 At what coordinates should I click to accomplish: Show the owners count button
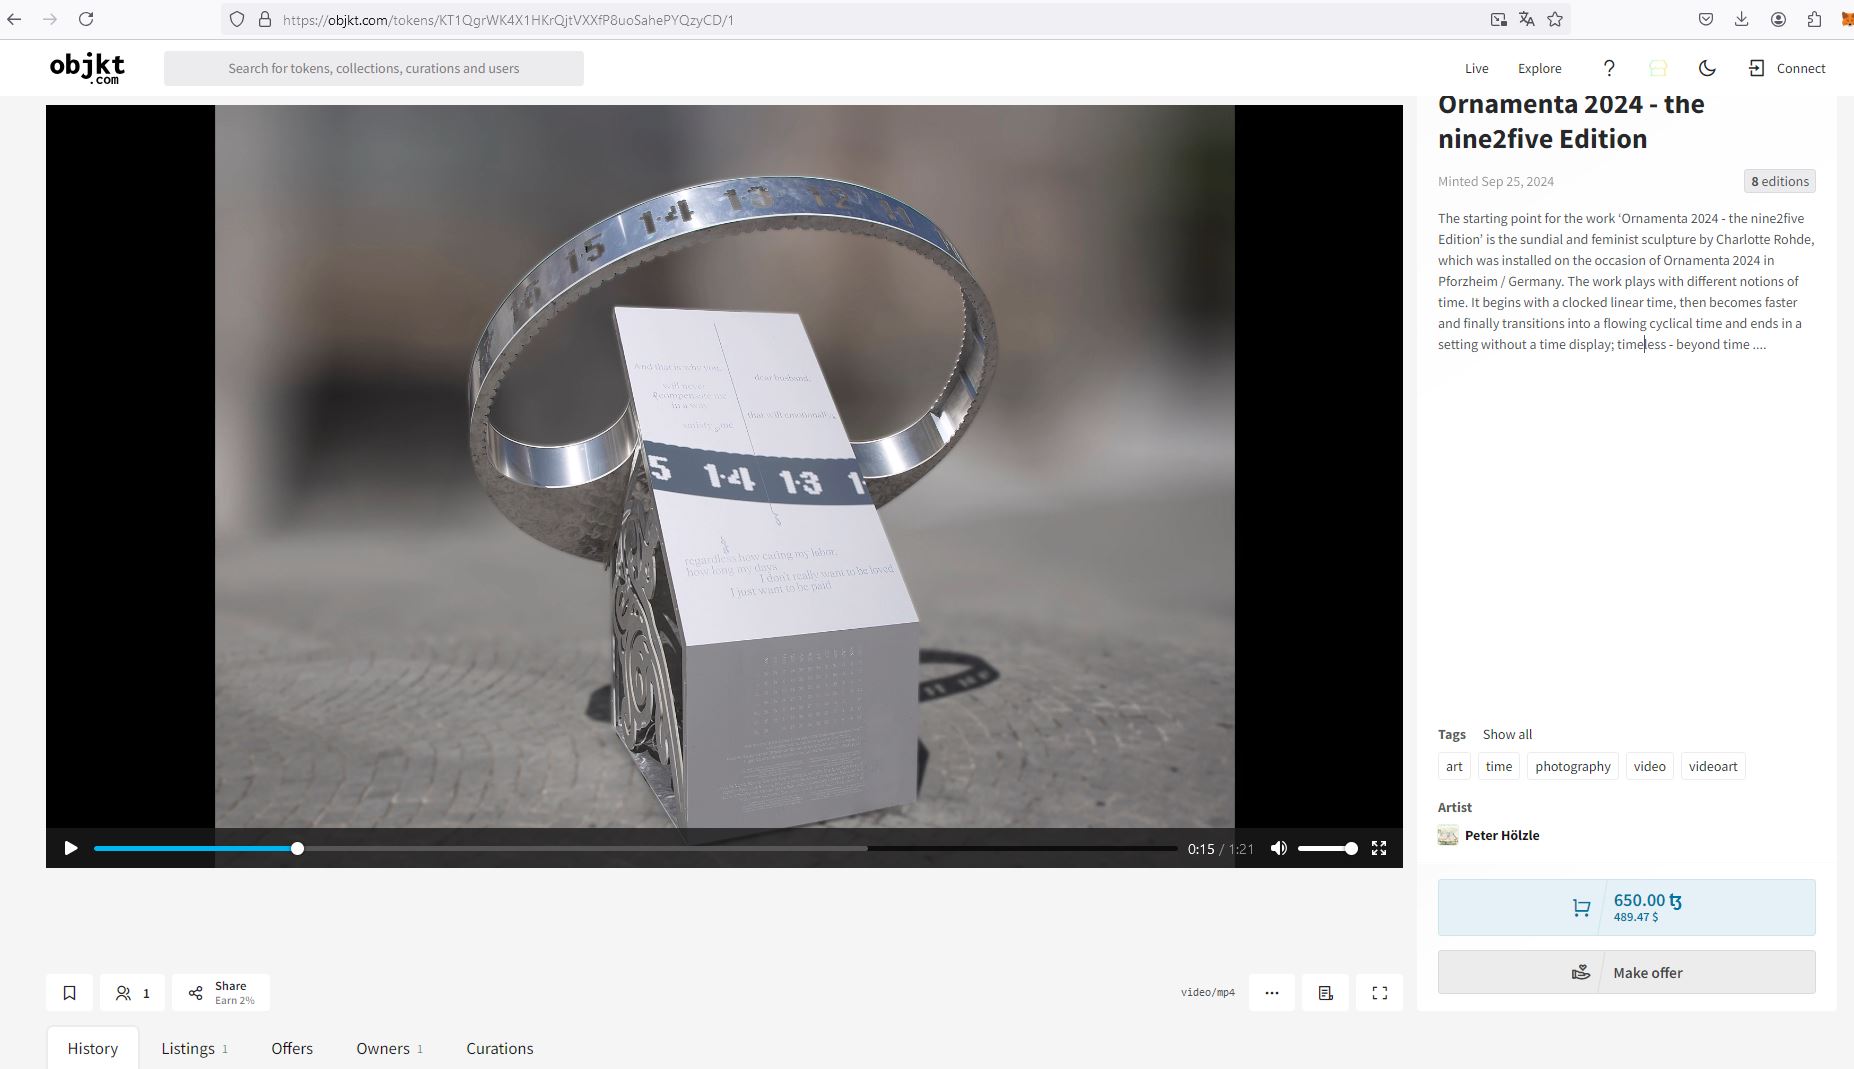click(x=132, y=993)
